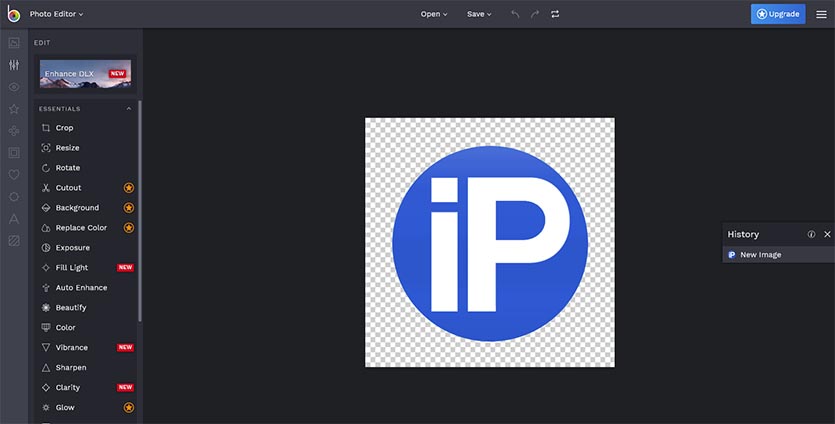Click the premium star badge beside Glow

(129, 407)
